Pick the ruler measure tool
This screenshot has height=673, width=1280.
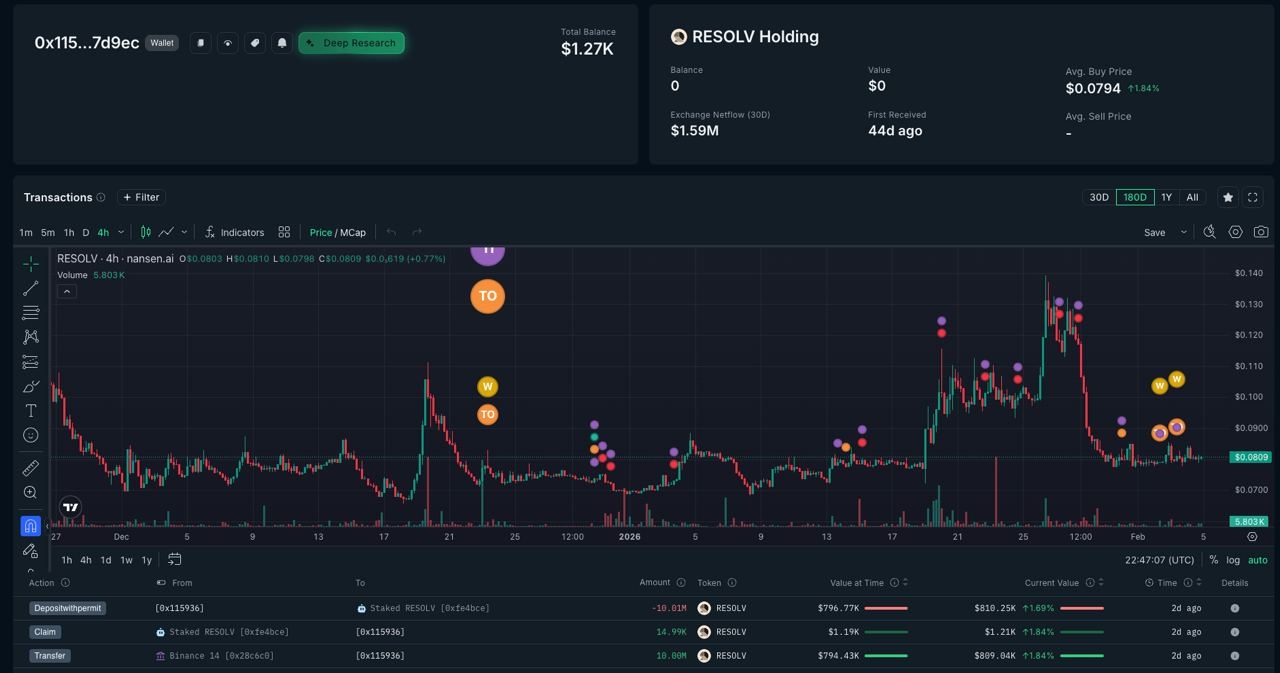(31, 468)
